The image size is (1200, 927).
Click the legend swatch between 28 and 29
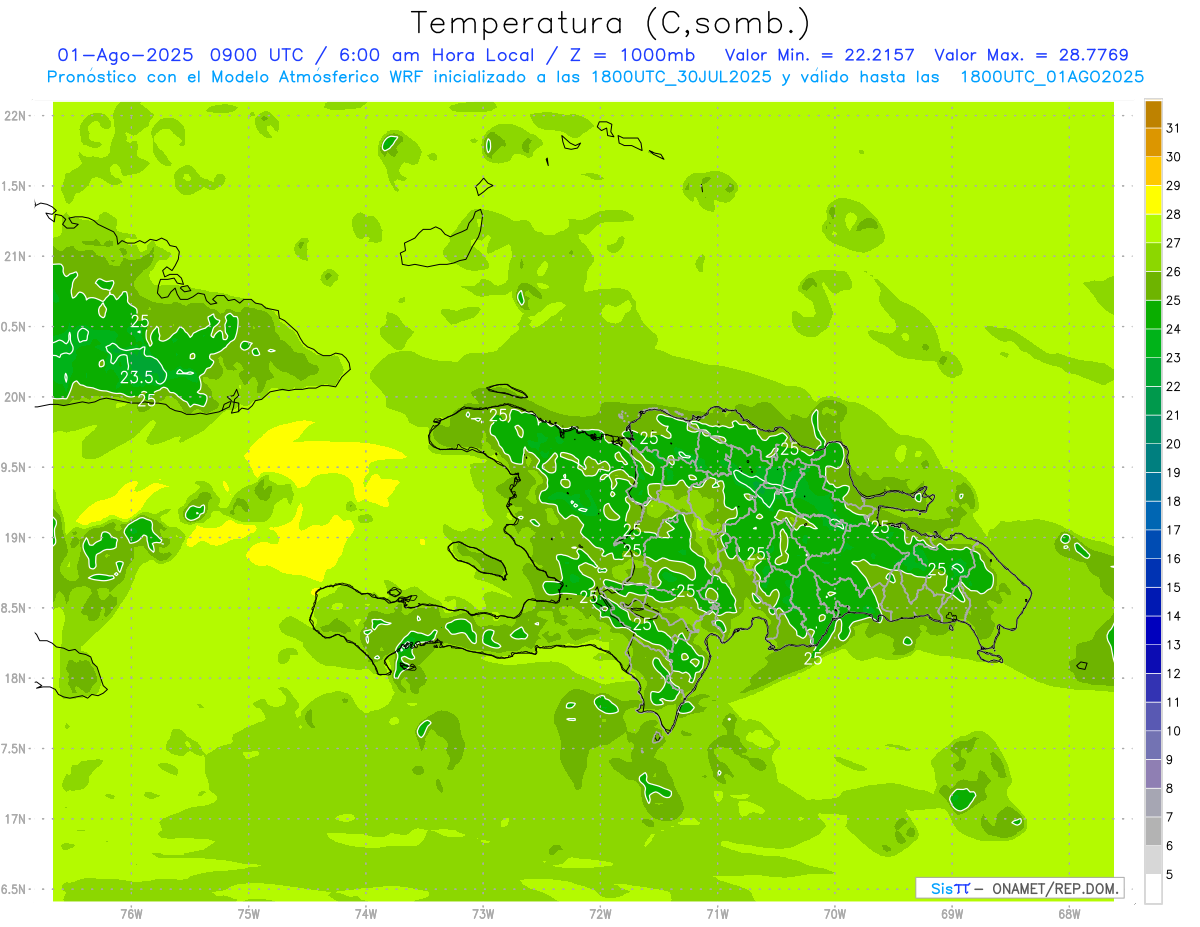point(1153,200)
